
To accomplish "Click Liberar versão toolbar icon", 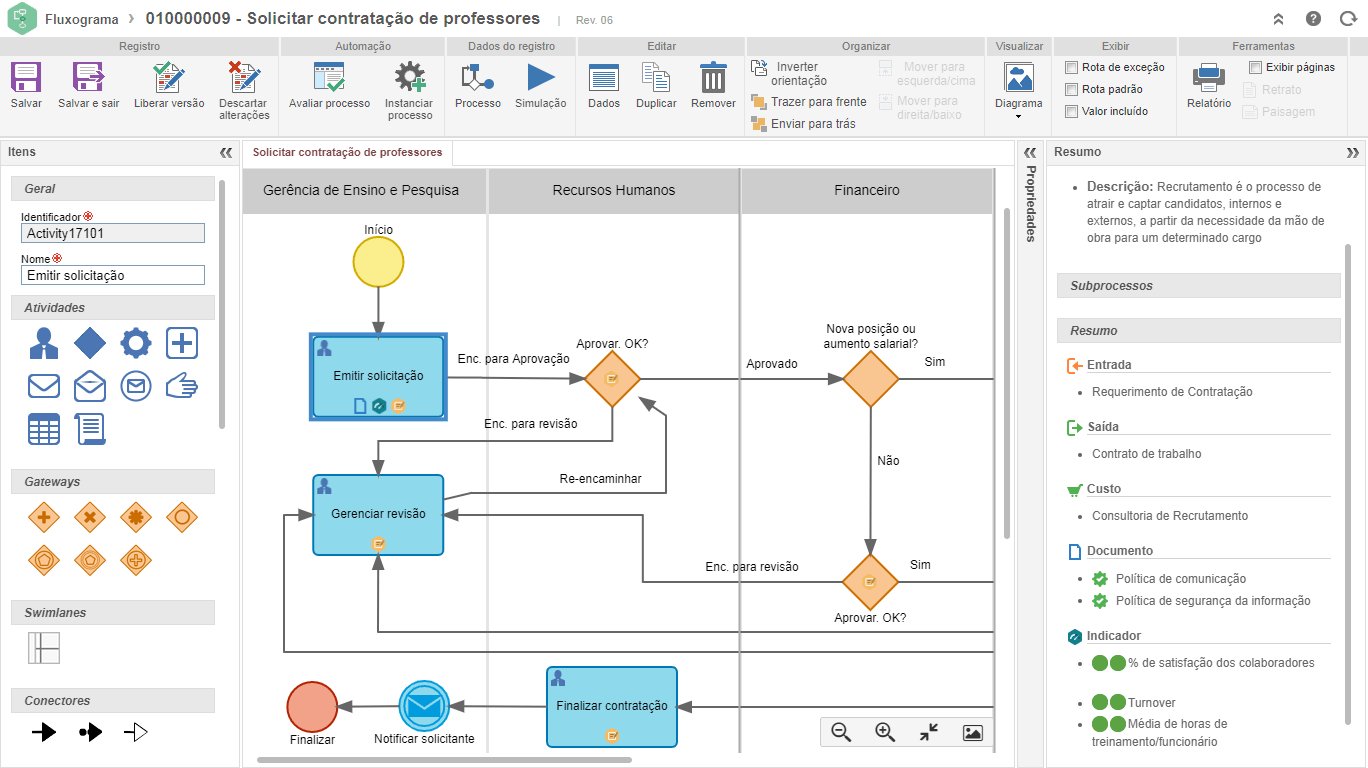I will click(x=169, y=78).
